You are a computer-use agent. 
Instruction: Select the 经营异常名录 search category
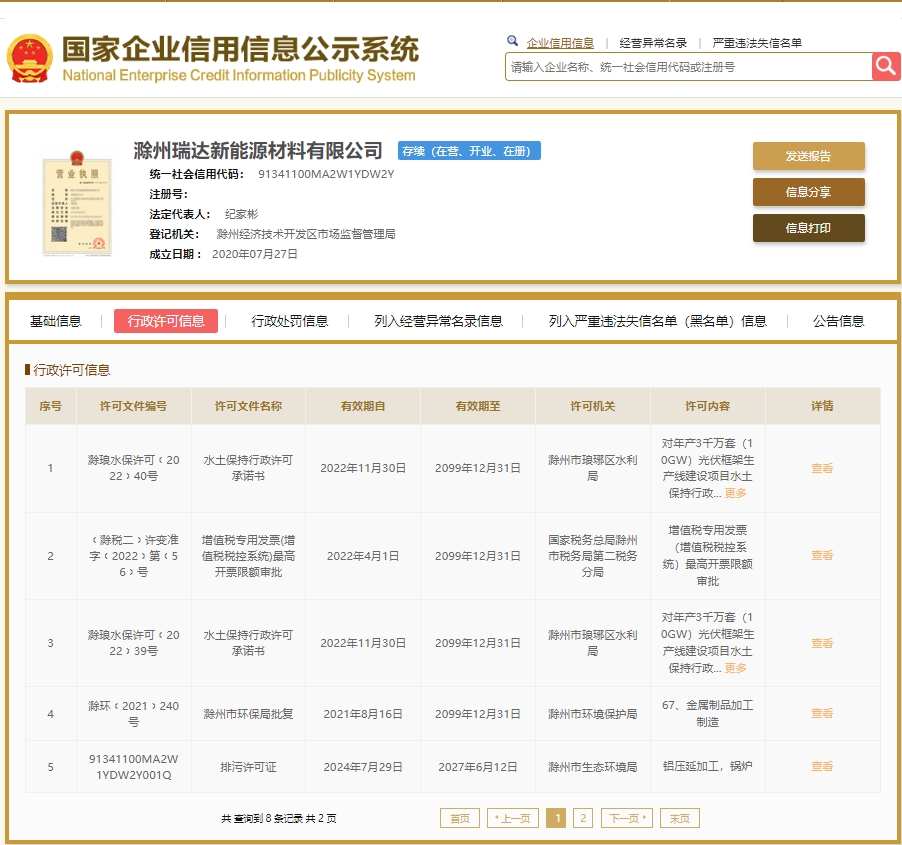[x=653, y=43]
